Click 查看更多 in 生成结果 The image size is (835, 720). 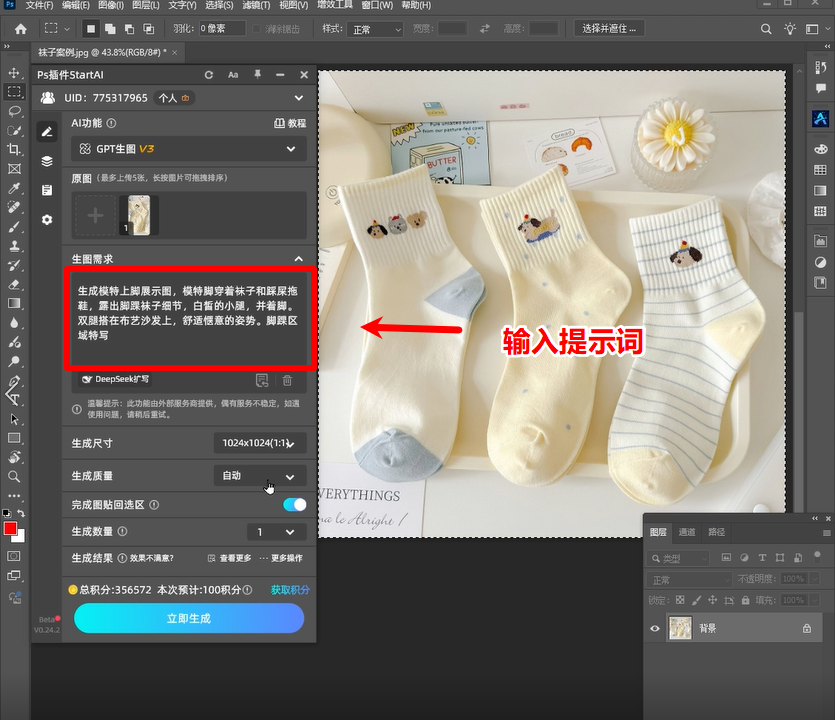pos(230,558)
